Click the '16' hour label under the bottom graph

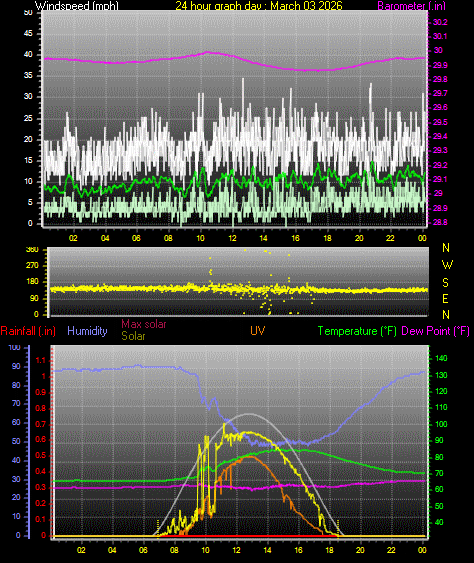(298, 550)
